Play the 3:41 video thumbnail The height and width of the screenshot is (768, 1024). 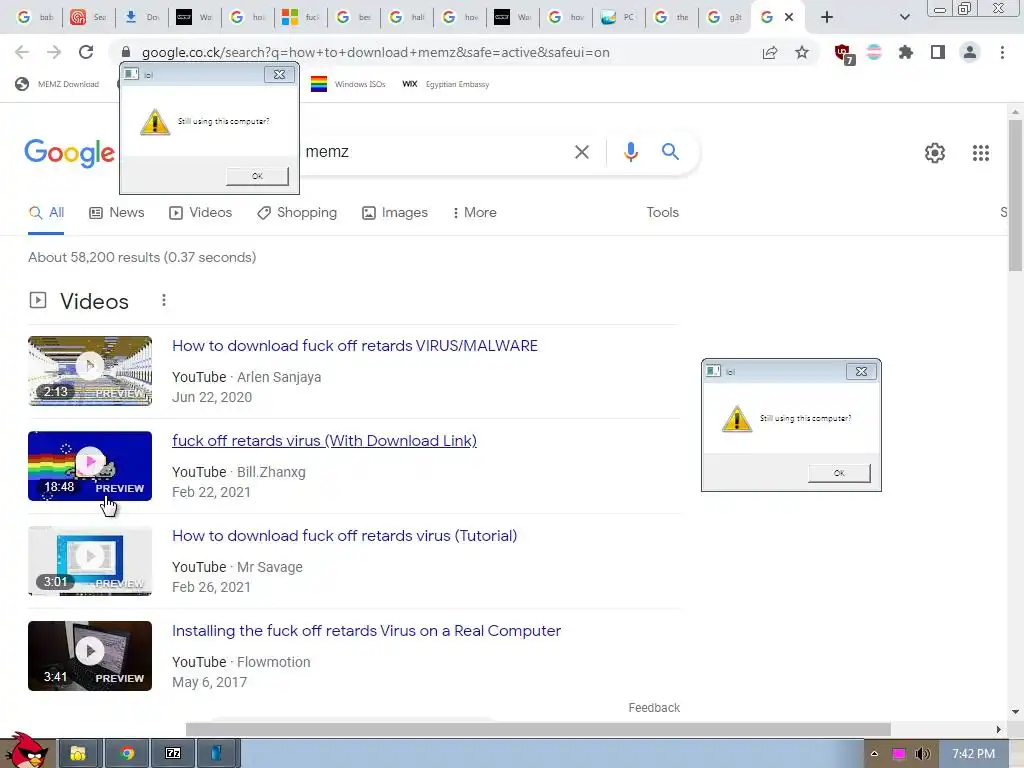[90, 656]
